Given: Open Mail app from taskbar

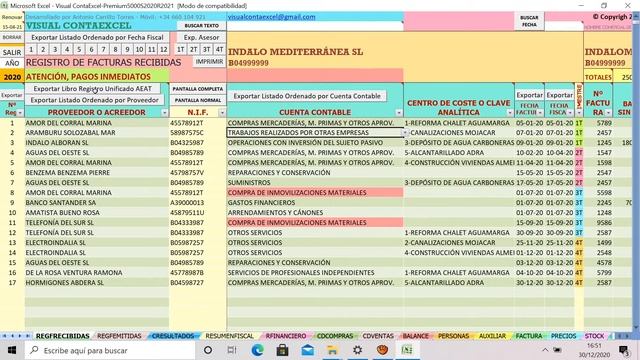Looking at the screenshot, I should click(x=307, y=350).
